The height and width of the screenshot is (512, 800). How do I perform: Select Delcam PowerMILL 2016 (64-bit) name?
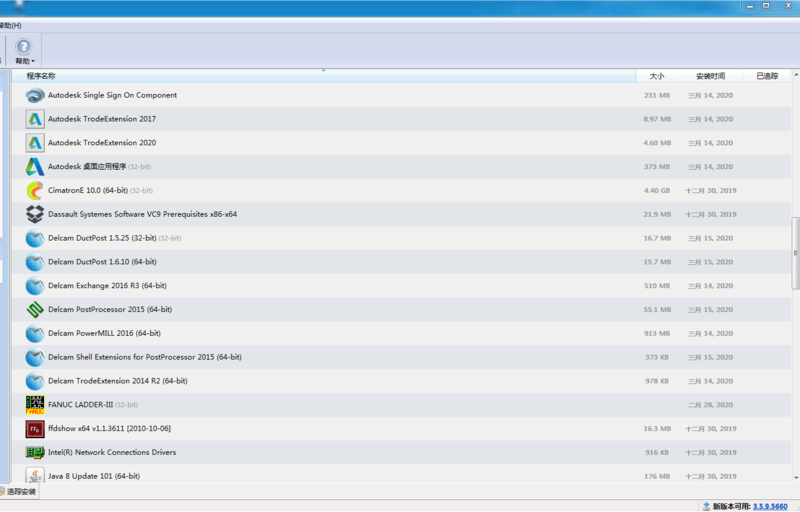coord(104,333)
